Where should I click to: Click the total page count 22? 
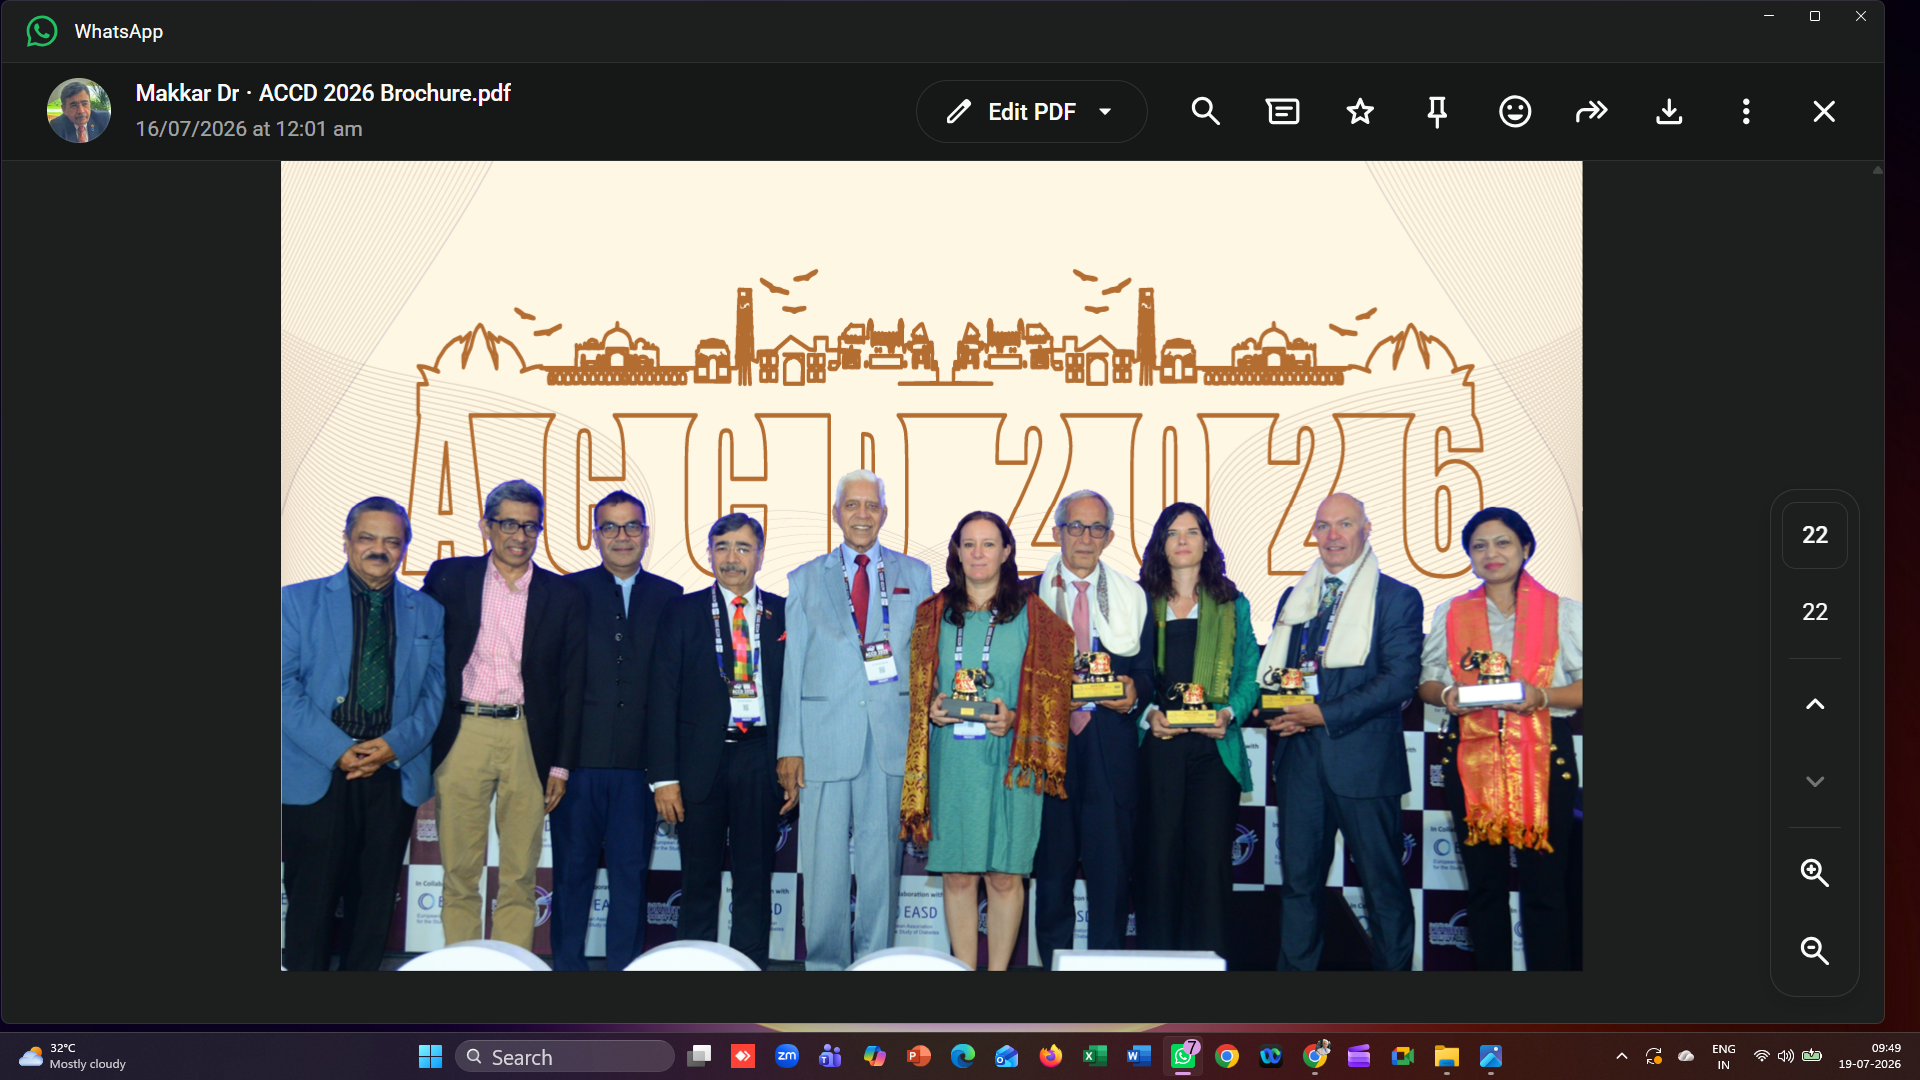pyautogui.click(x=1815, y=612)
